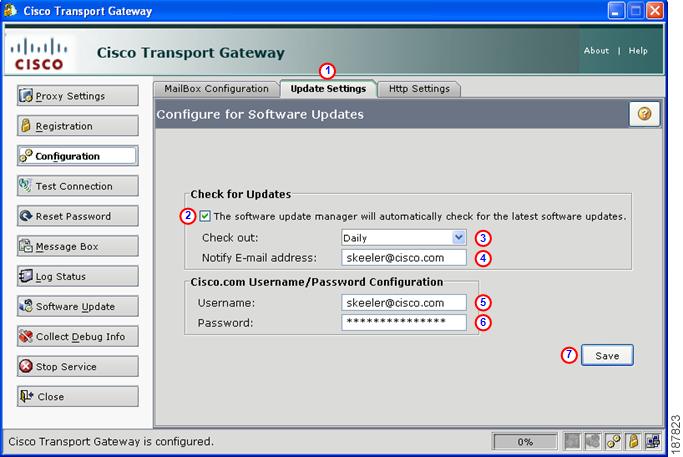683x457 pixels.
Task: Open the Software Update page
Action: [78, 306]
